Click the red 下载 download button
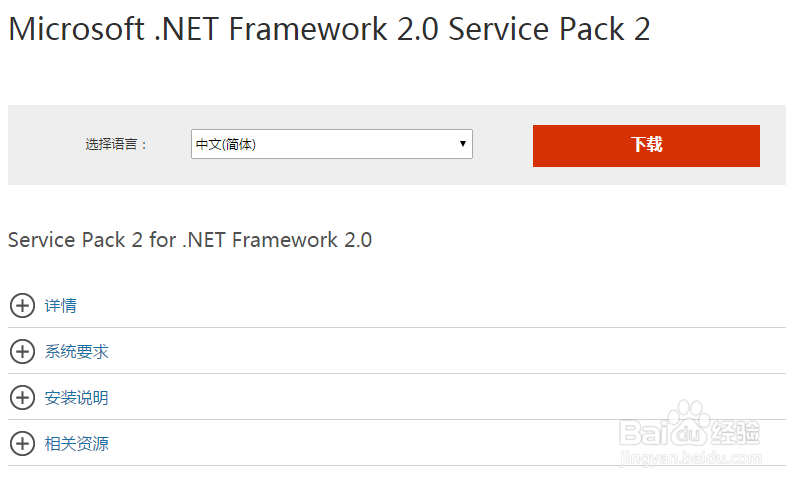808x486 pixels. [646, 145]
